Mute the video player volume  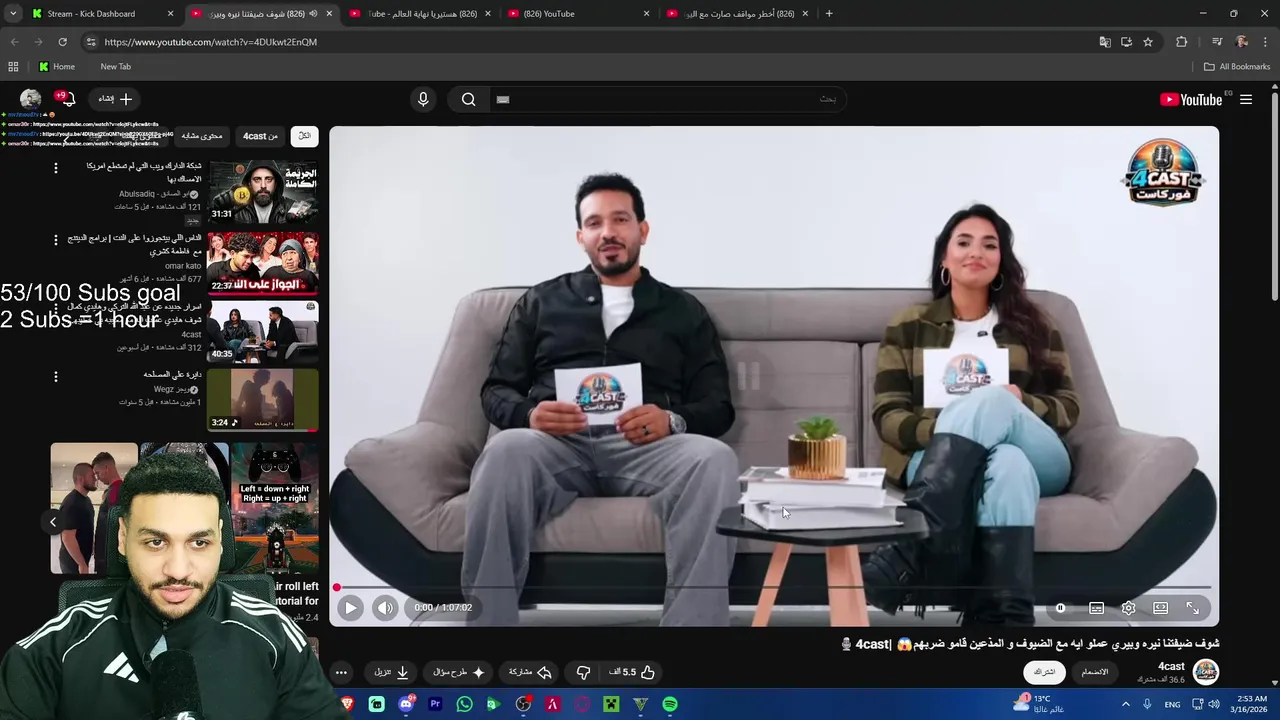click(x=385, y=607)
